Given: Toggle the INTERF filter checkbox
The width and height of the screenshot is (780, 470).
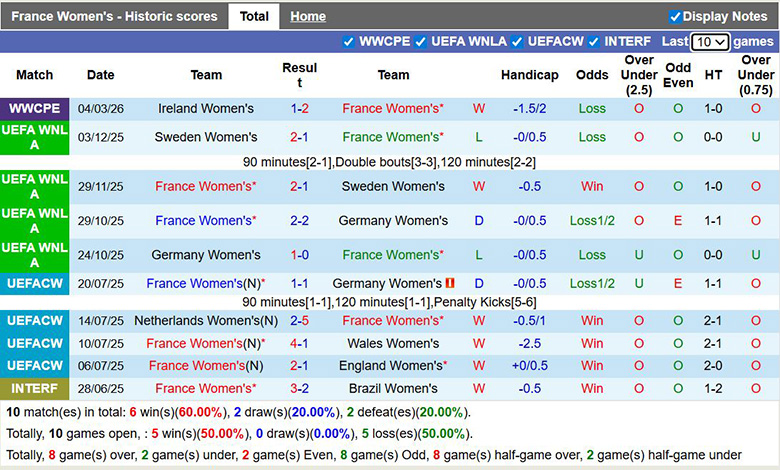Looking at the screenshot, I should click(x=593, y=42).
